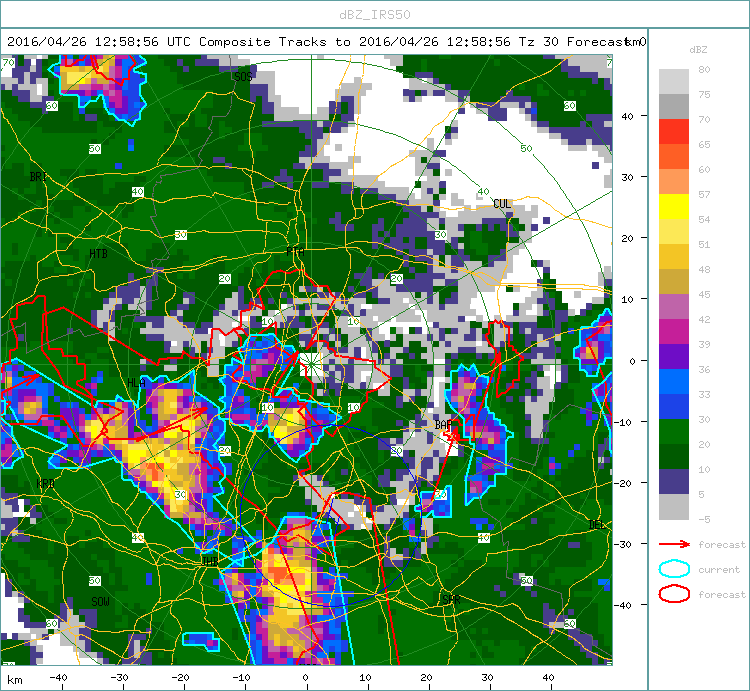Screen dimensions: 750x691
Task: Click the legend value 57
Action: (x=704, y=194)
